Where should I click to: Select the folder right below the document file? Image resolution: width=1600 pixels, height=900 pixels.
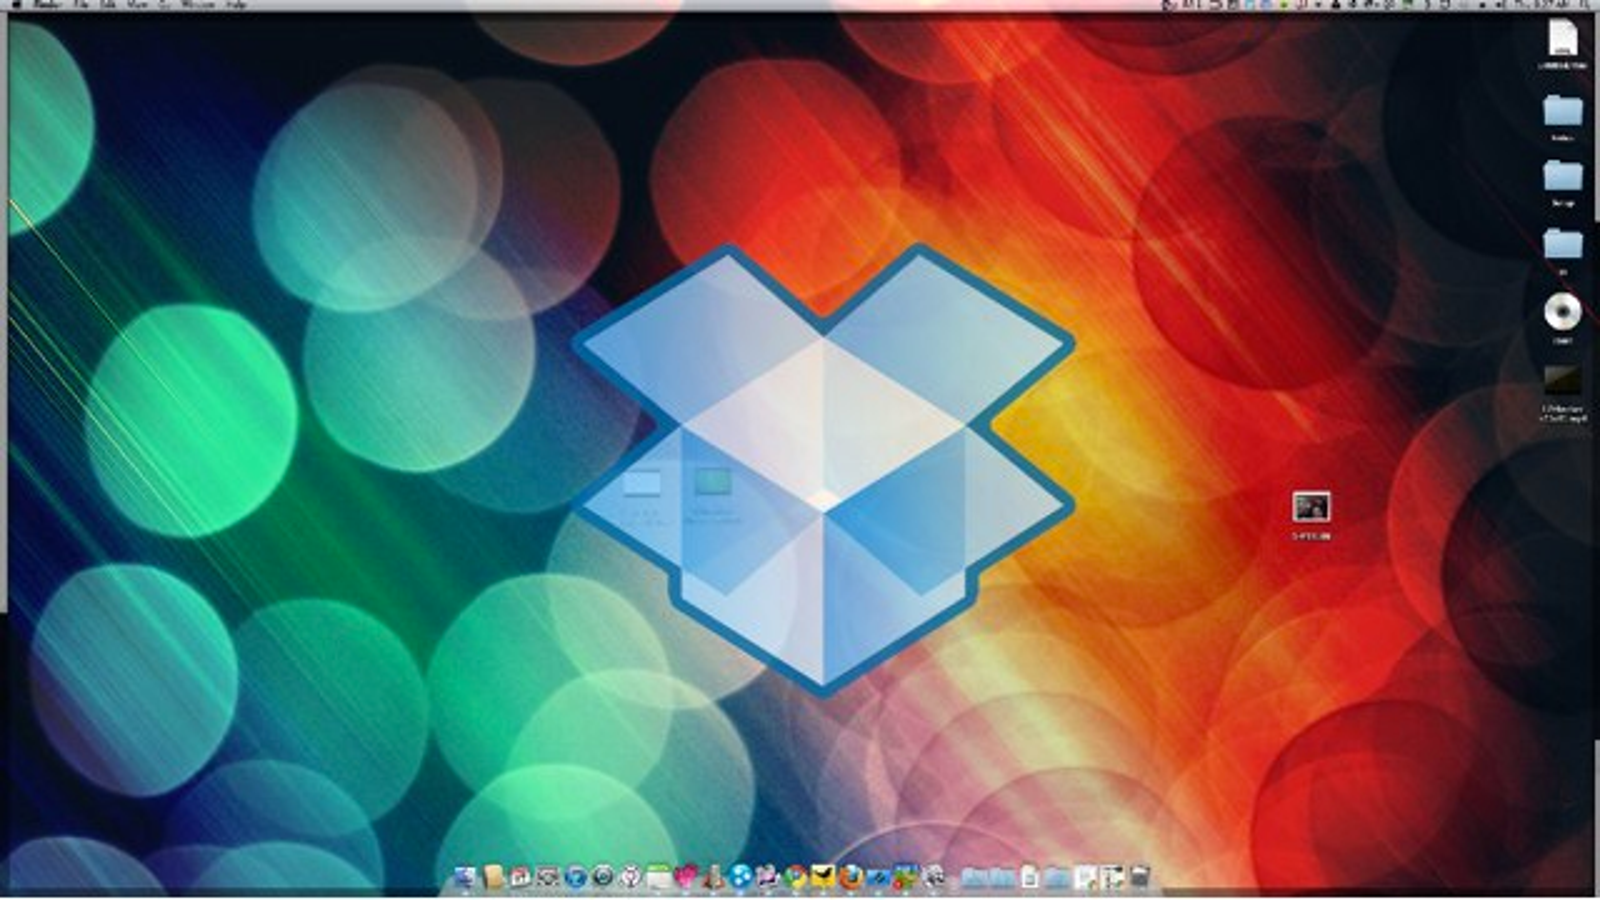1562,110
